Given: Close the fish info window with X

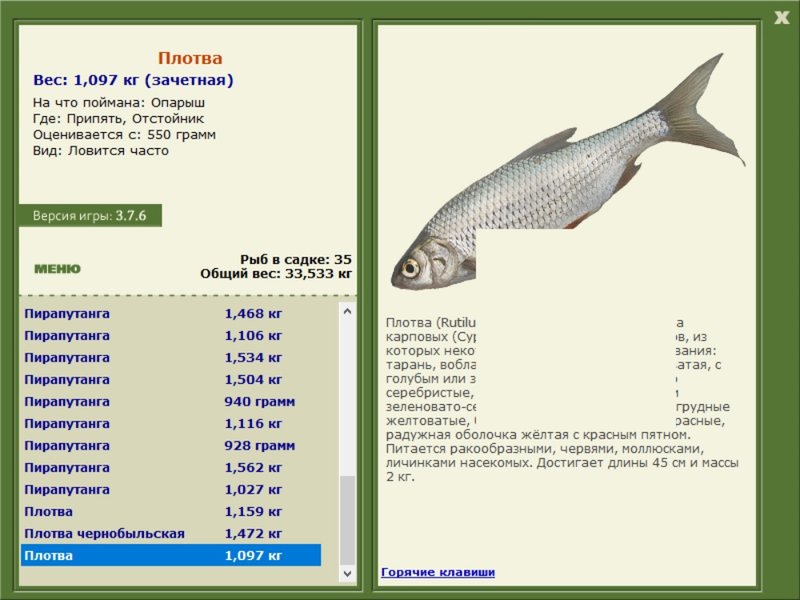Looking at the screenshot, I should [x=781, y=18].
